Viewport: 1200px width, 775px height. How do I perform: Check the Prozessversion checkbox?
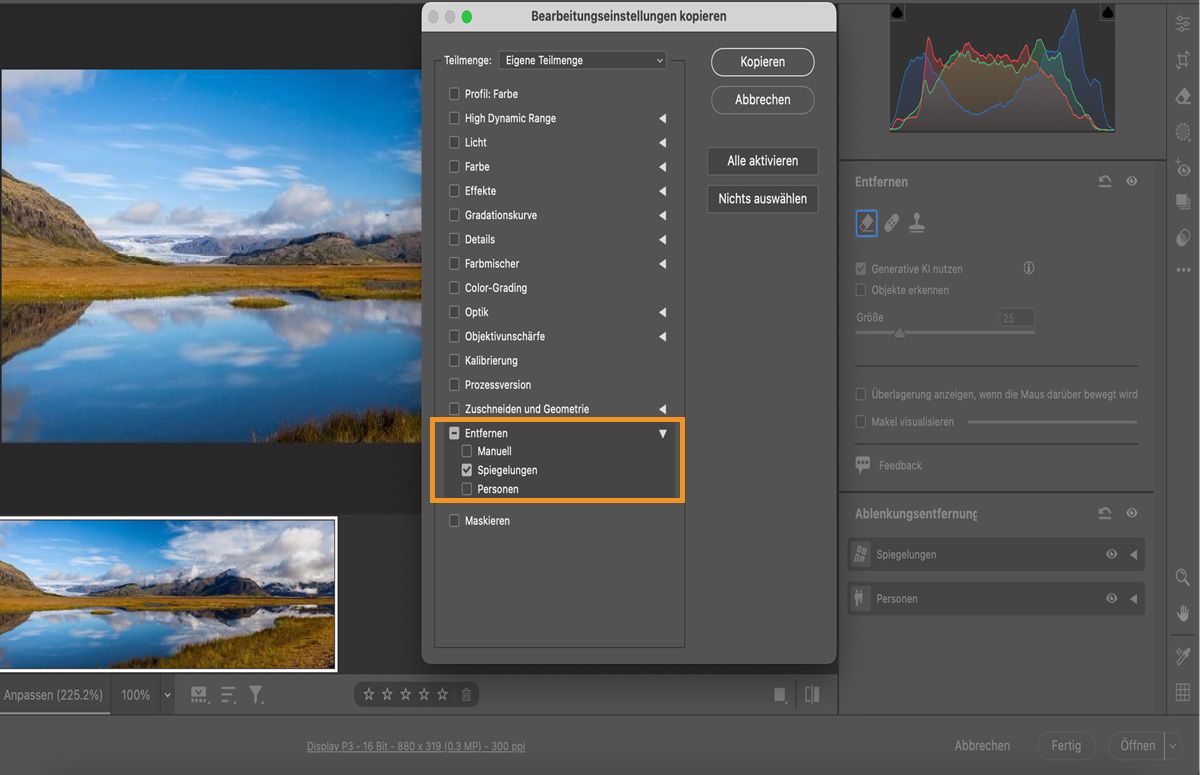455,385
